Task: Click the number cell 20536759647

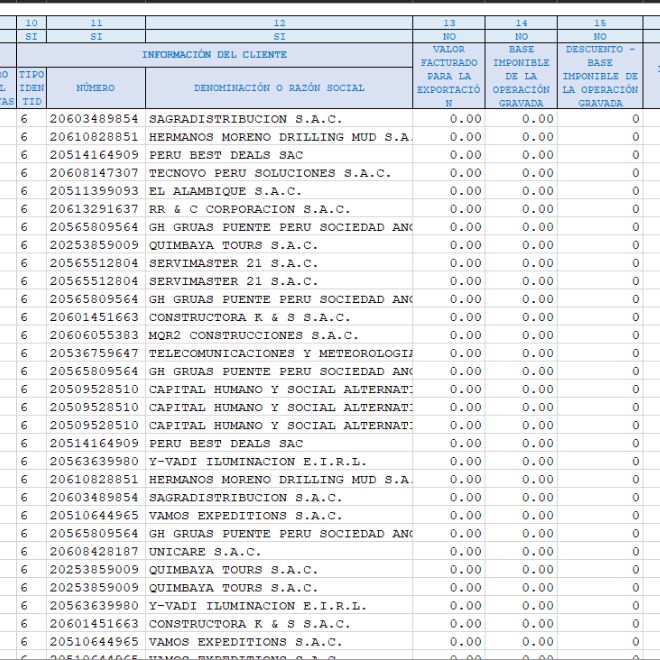Action: coord(95,353)
